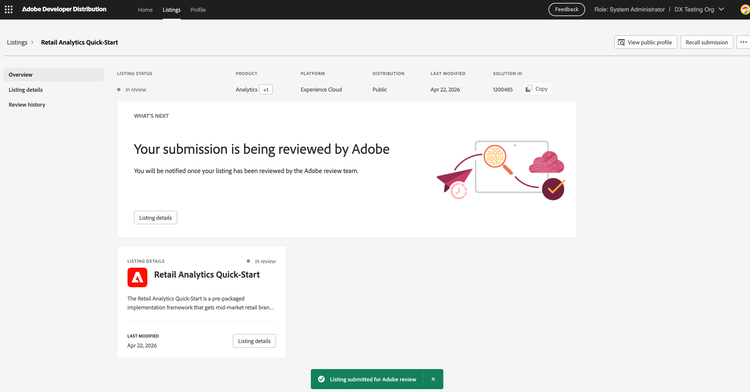Viewport: 750px width, 392px height.
Task: Open the app switcher grid icon
Action: 9,9
